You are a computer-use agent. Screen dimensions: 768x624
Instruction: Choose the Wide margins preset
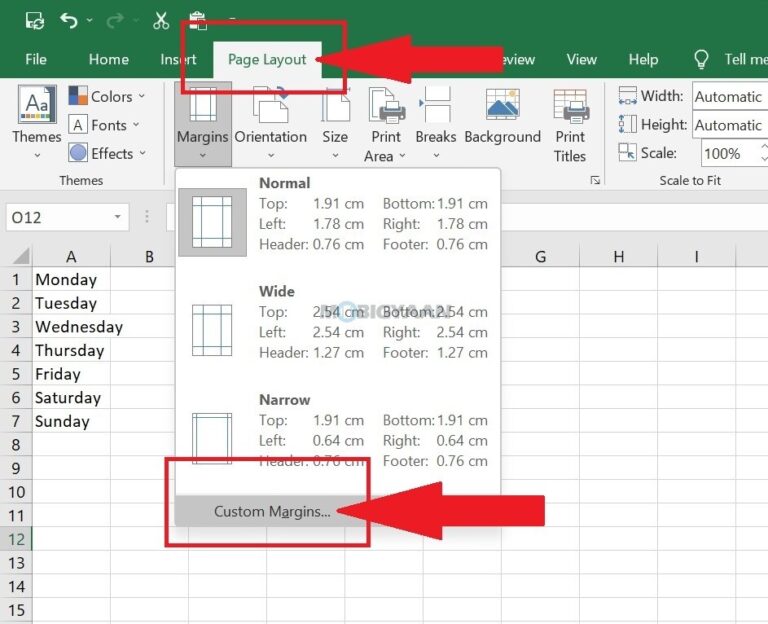(x=337, y=322)
